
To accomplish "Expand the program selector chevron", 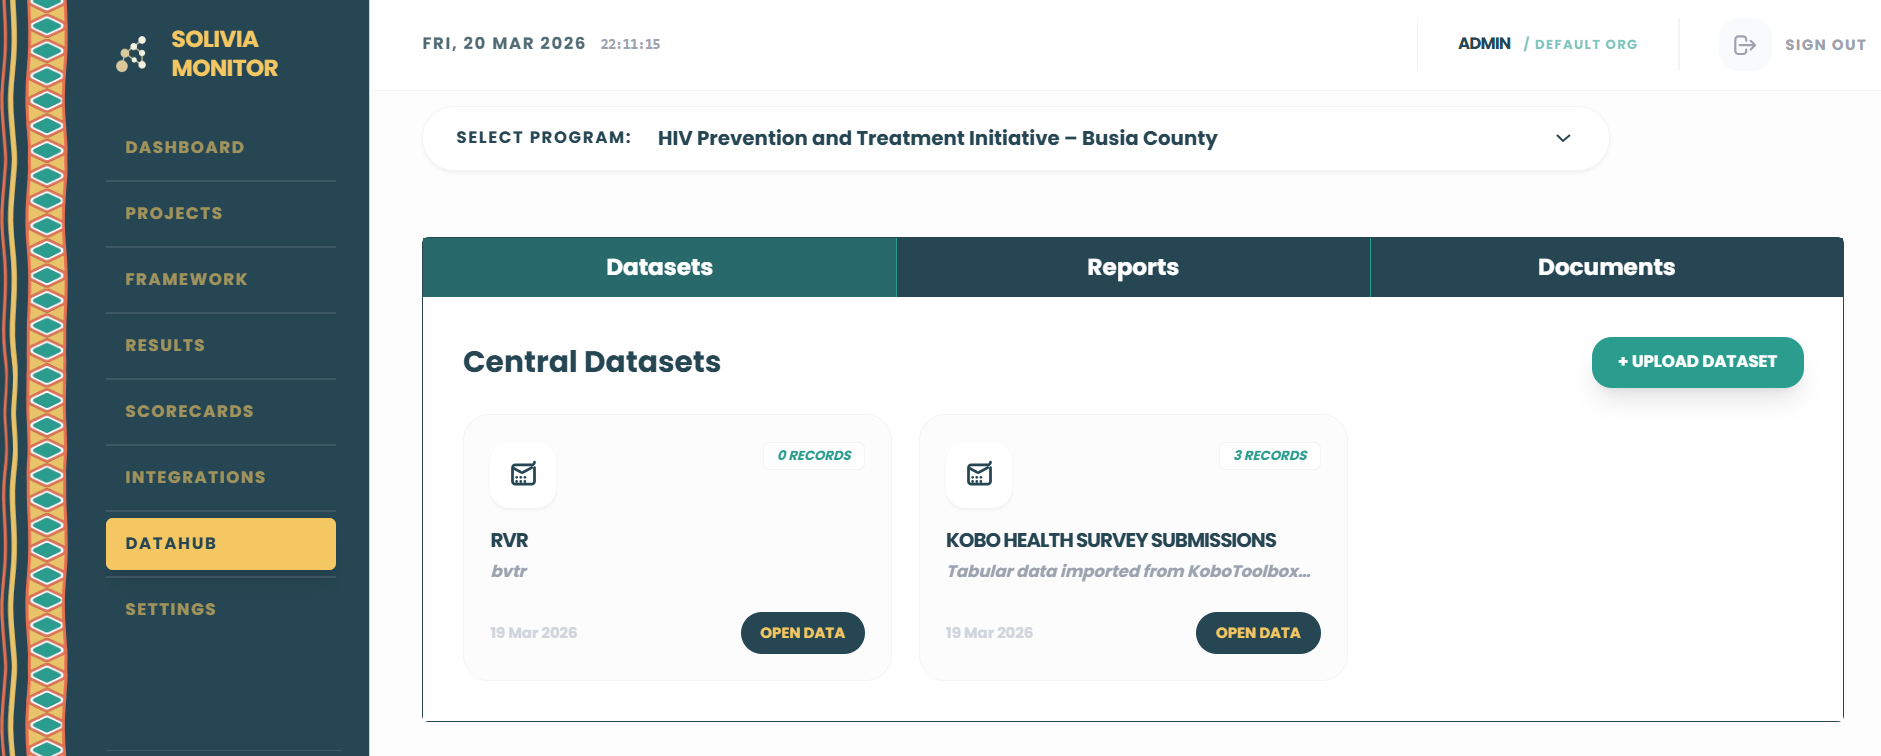I will 1563,138.
